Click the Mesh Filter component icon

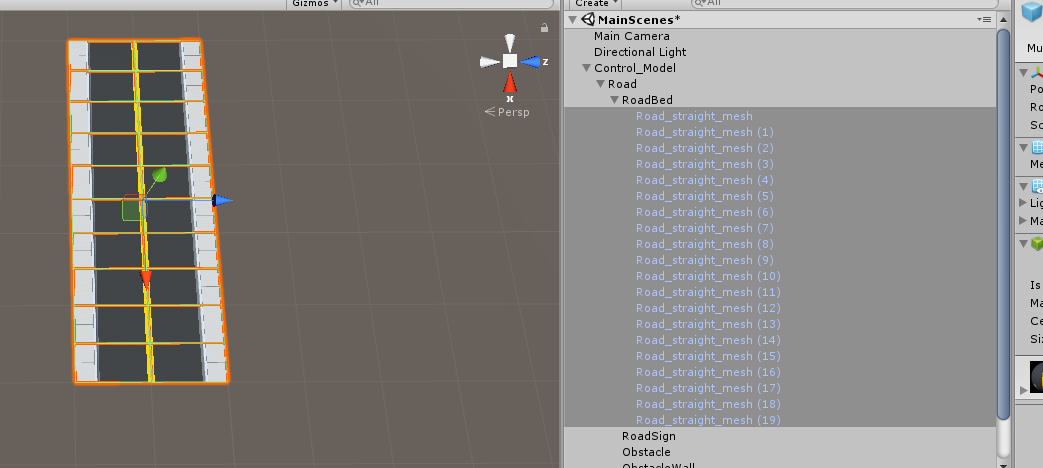pos(1036,148)
